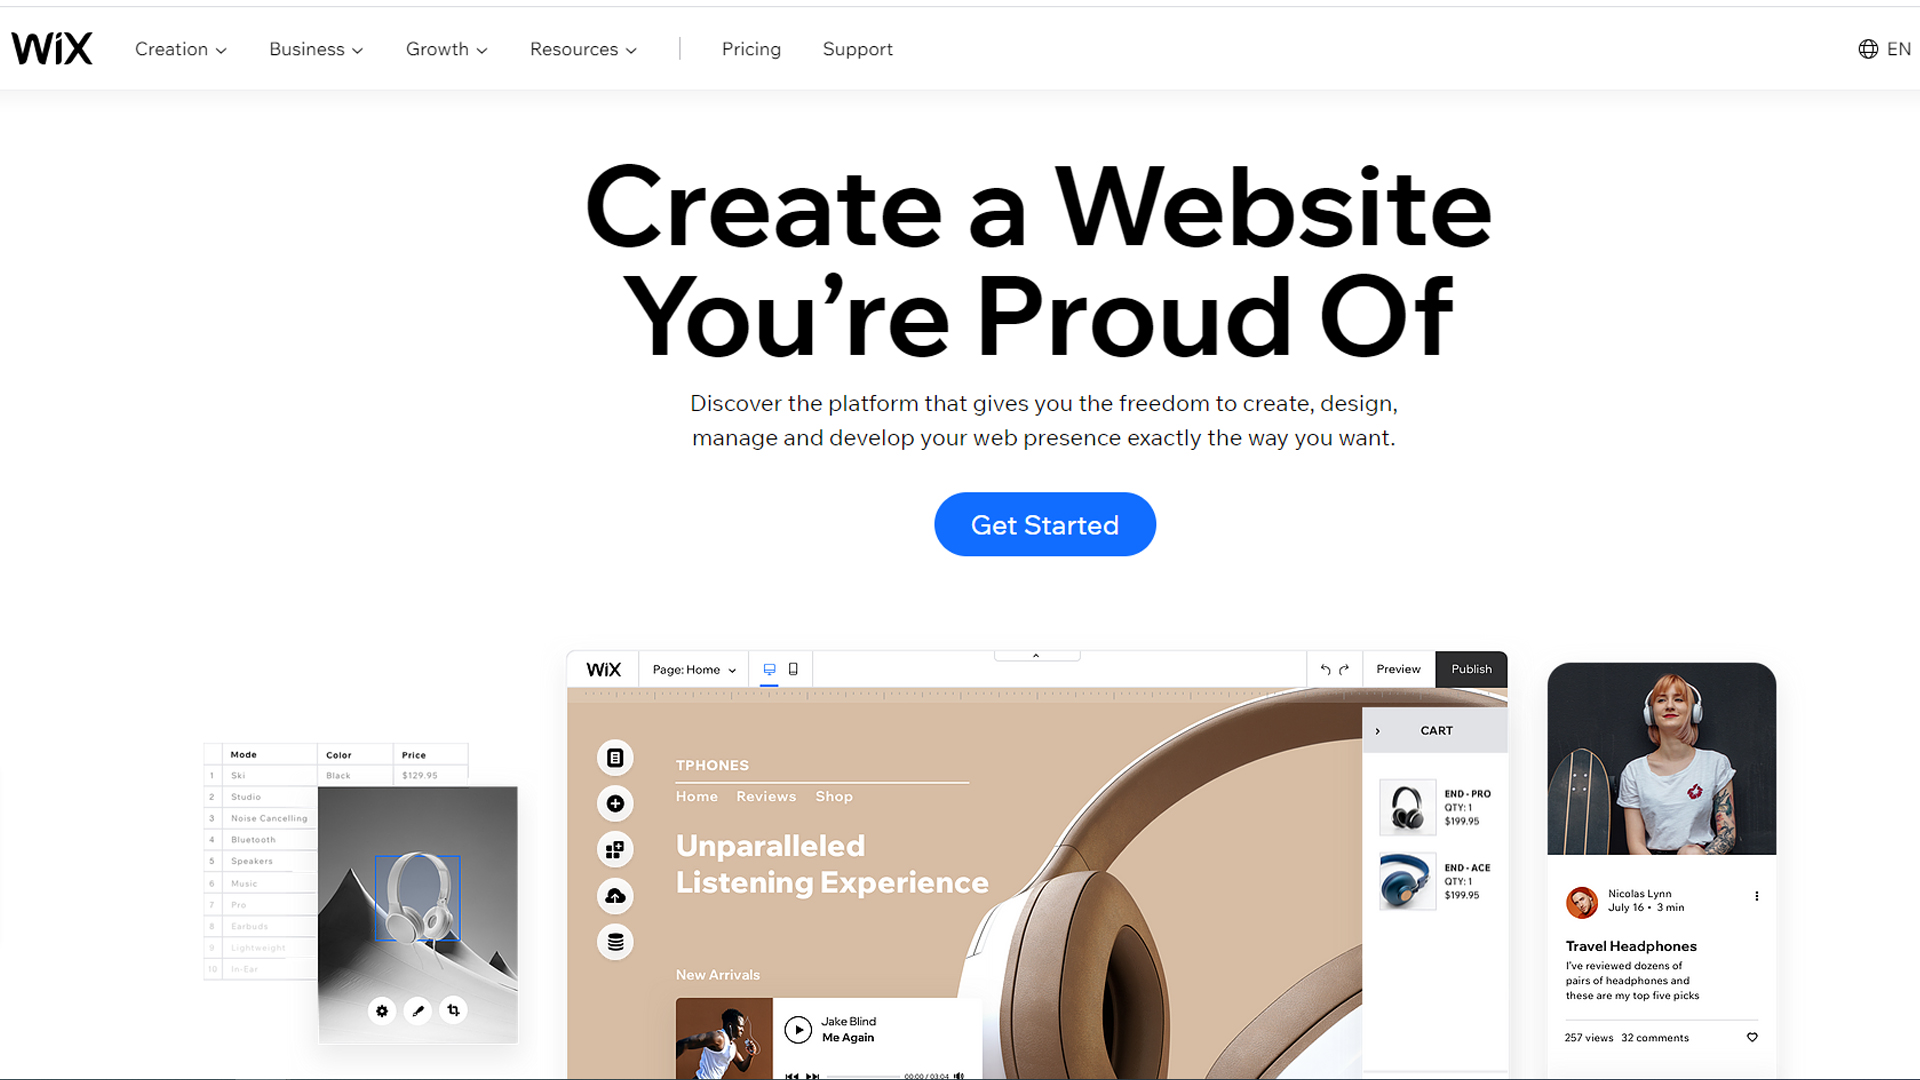Screen dimensions: 1920x1080
Task: Expand the Business navigation dropdown
Action: click(315, 49)
